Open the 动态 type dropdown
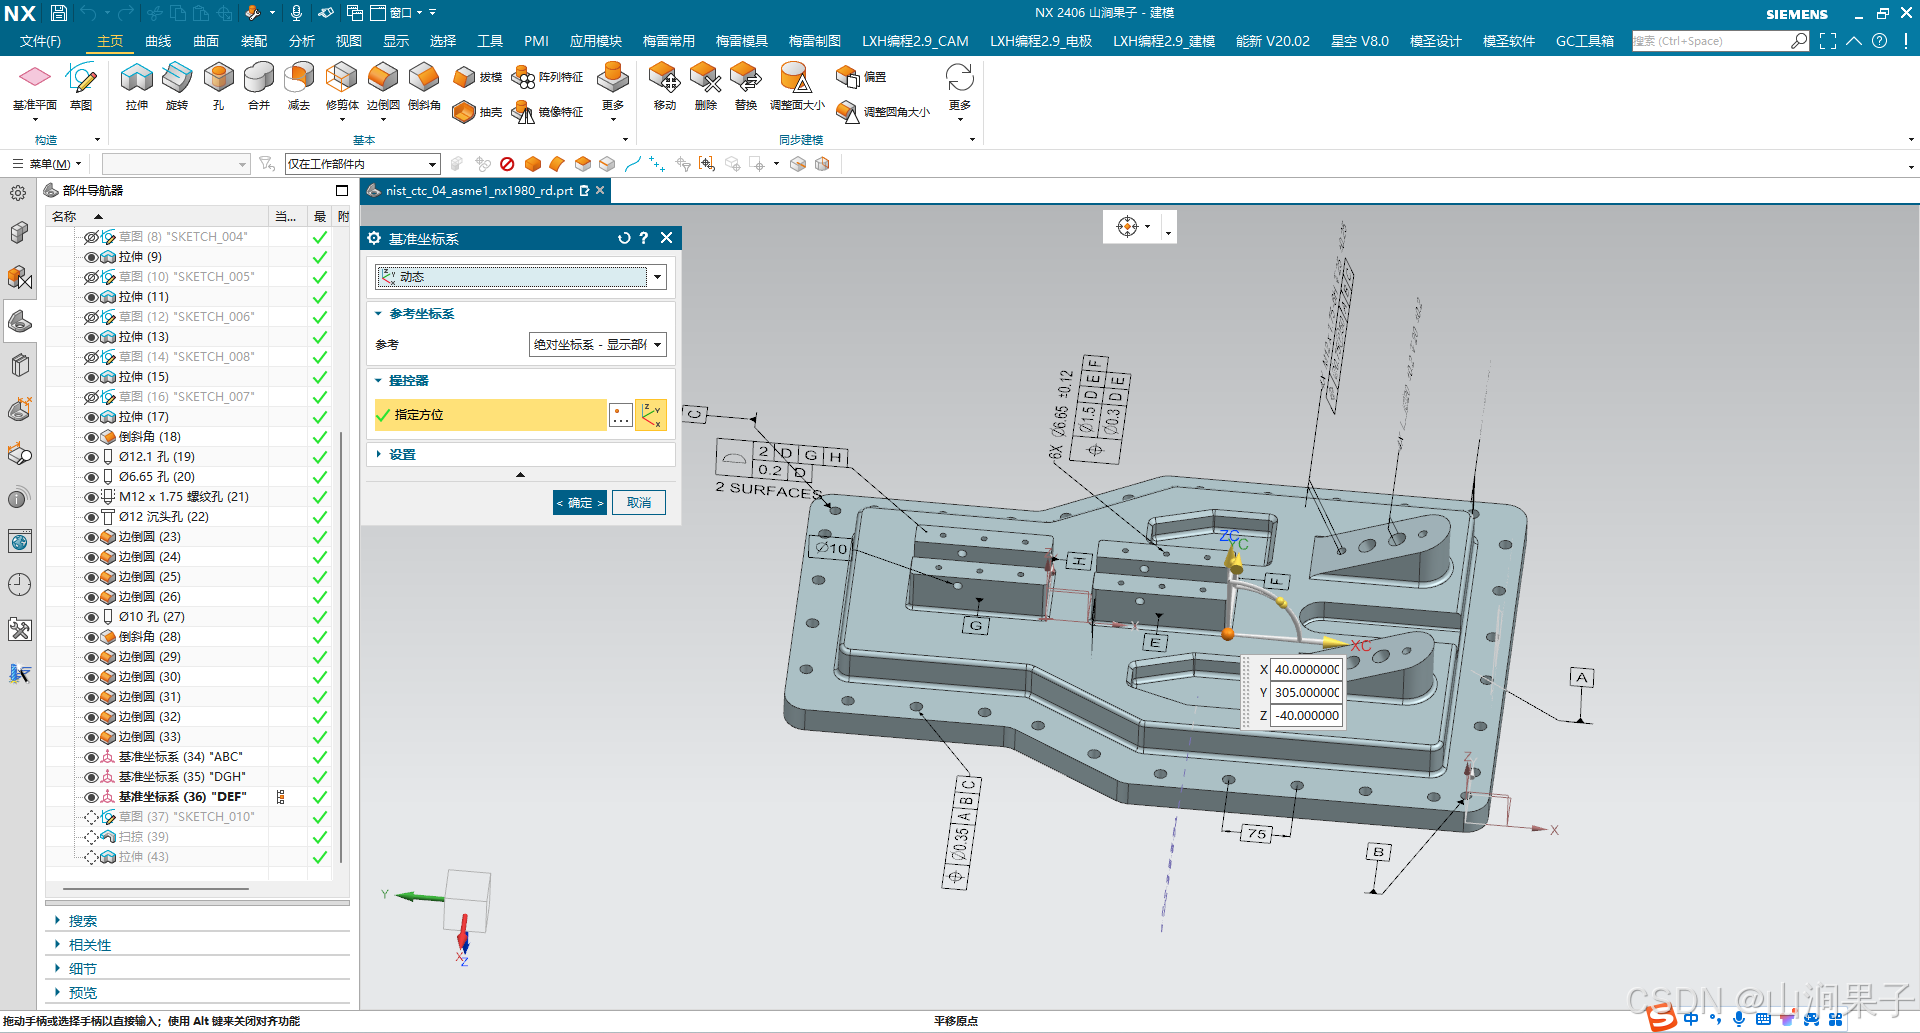1920x1033 pixels. 520,277
